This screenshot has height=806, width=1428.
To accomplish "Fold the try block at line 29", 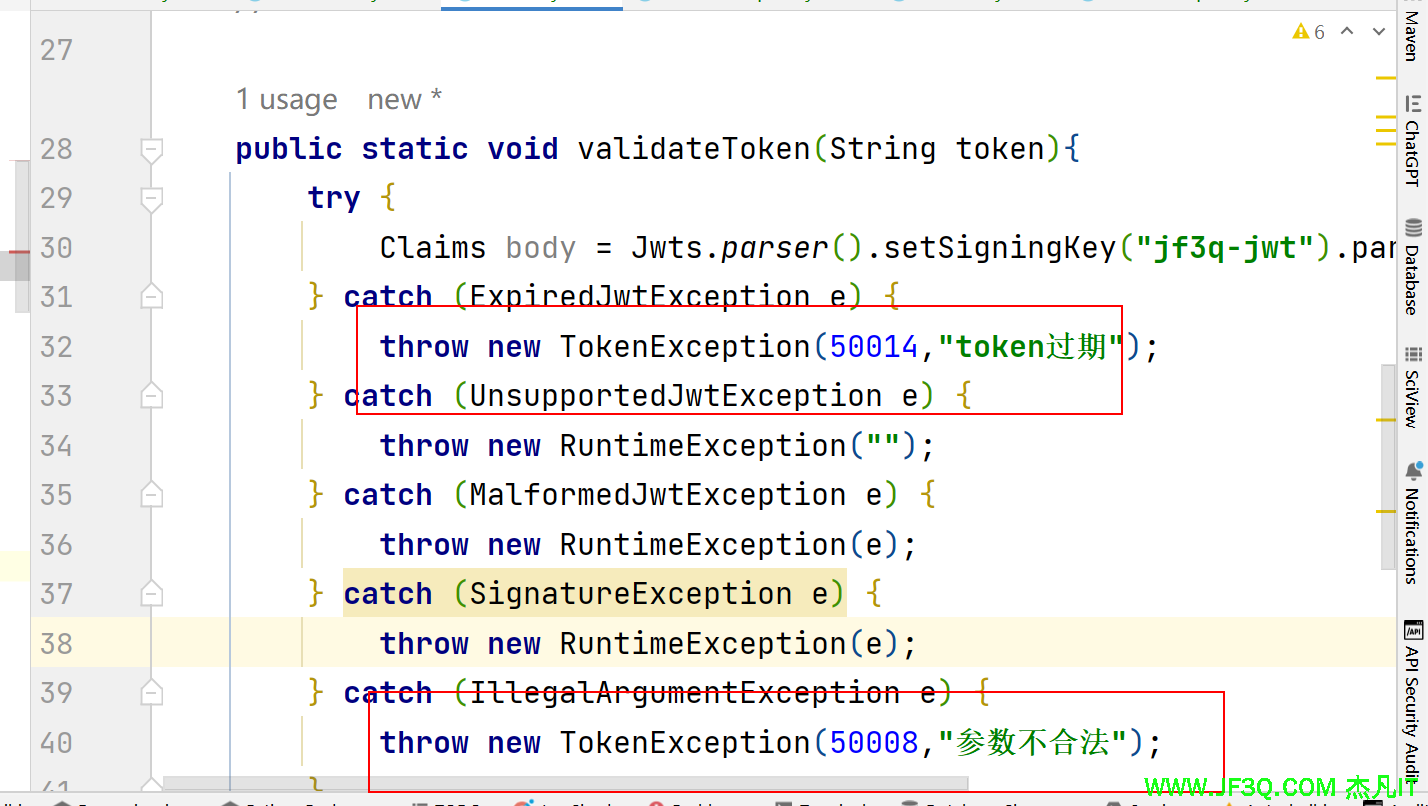I will (152, 199).
